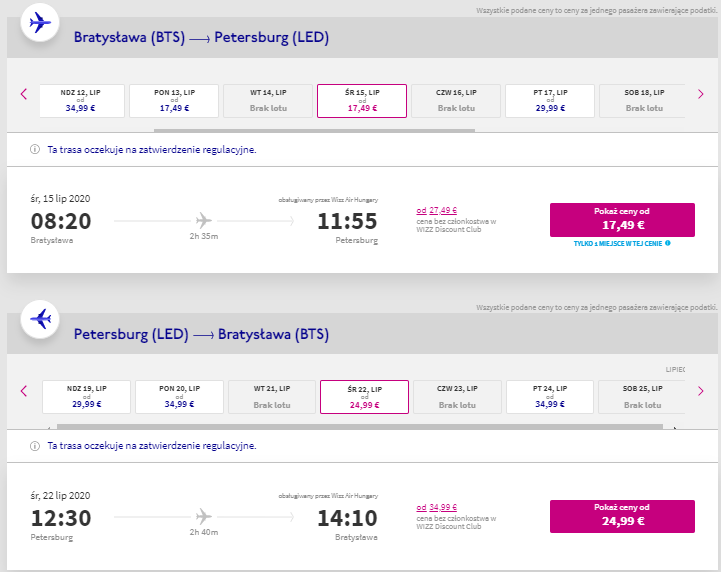Show prices from 17,49 € outbound
The image size is (721, 572).
(622, 220)
